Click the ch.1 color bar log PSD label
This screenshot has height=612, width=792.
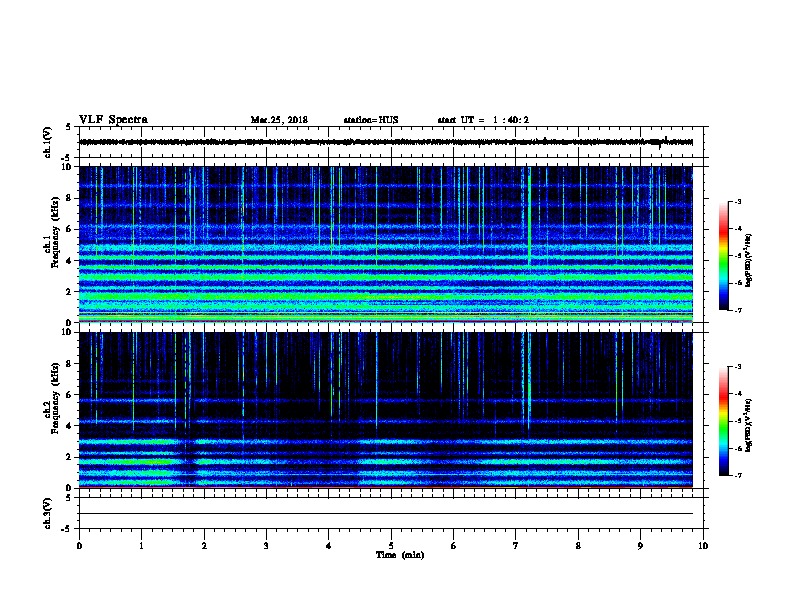(x=748, y=260)
